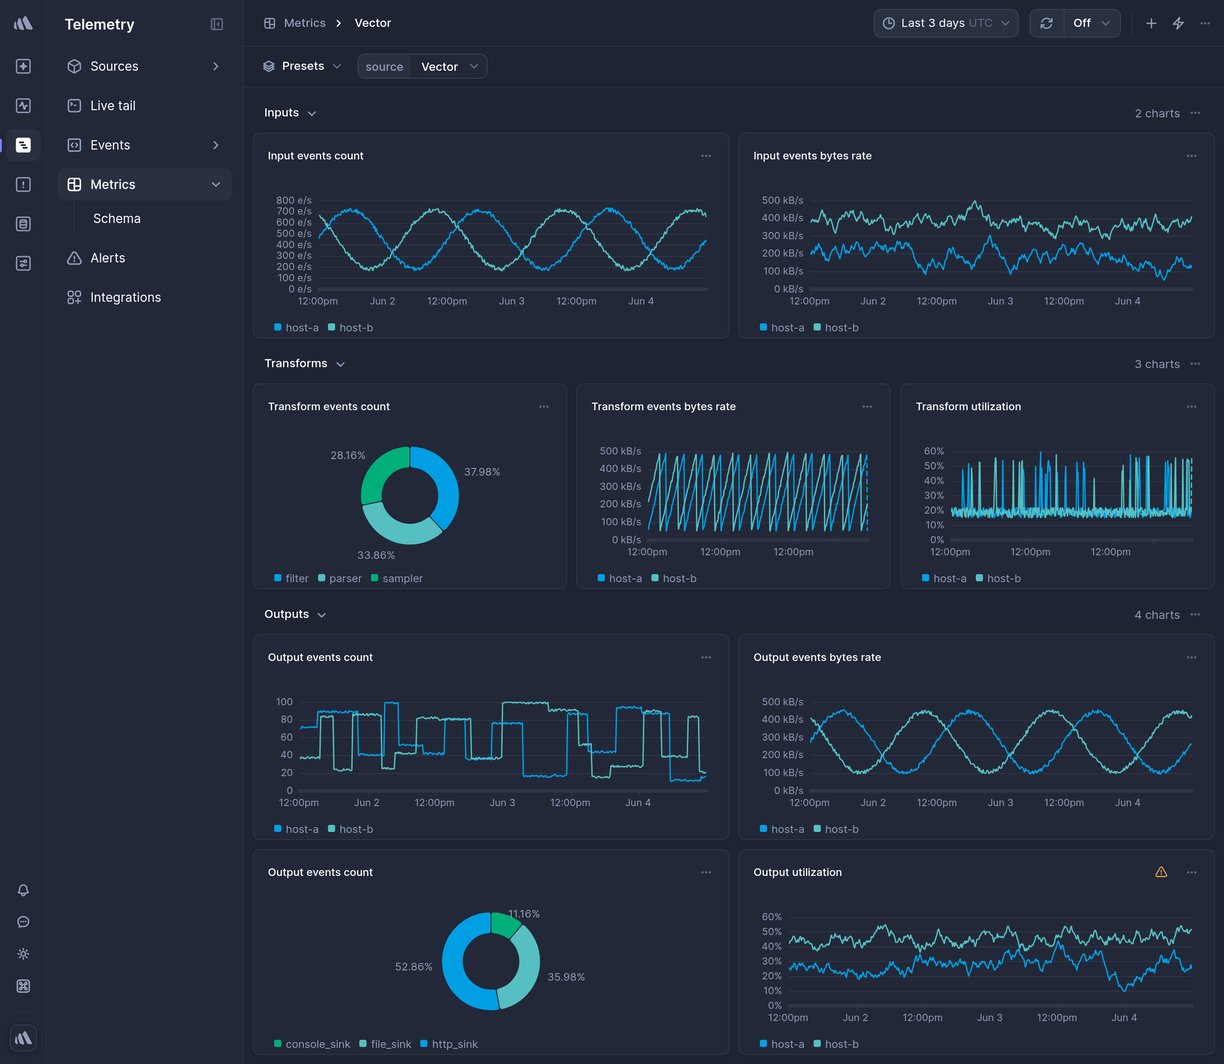This screenshot has width=1224, height=1064.
Task: Open notifications bell in the rail
Action: point(23,890)
